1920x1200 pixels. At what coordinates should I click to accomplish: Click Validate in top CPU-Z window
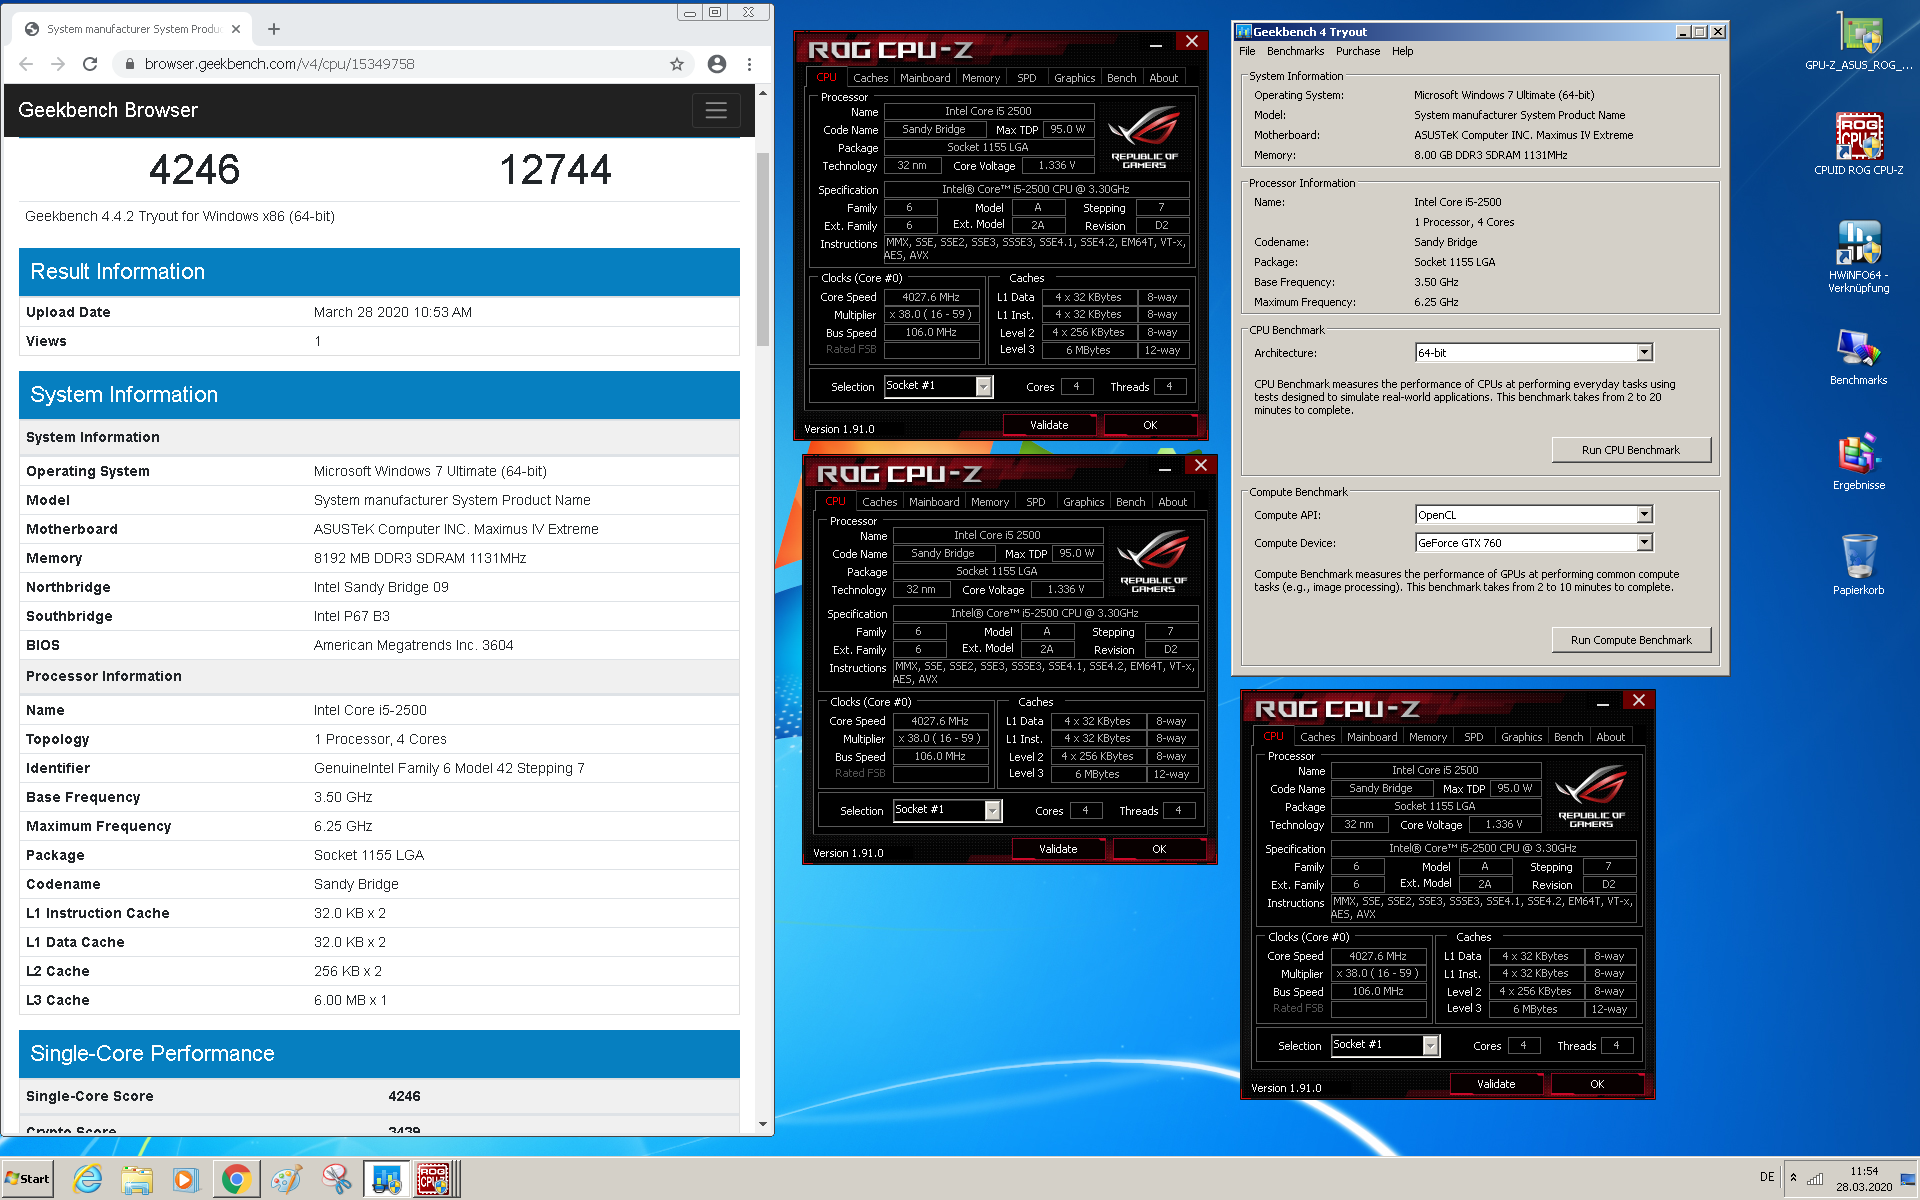[x=1049, y=425]
